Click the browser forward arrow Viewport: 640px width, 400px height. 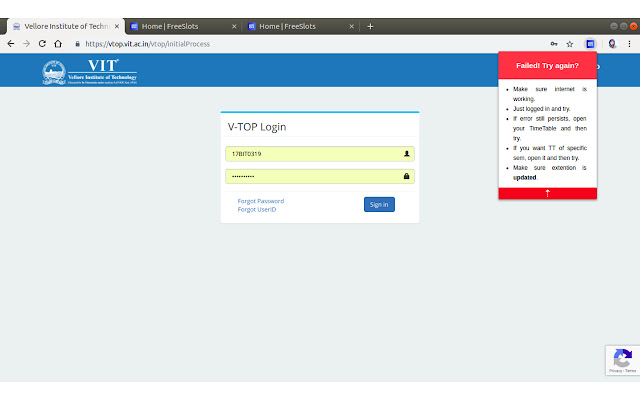coord(27,44)
